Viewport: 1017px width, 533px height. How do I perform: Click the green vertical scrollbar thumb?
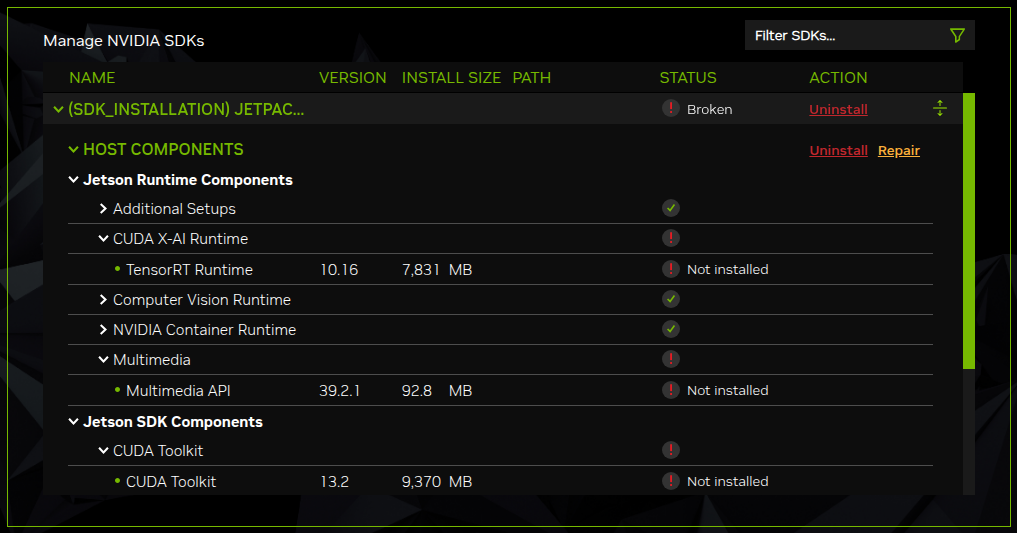point(969,231)
